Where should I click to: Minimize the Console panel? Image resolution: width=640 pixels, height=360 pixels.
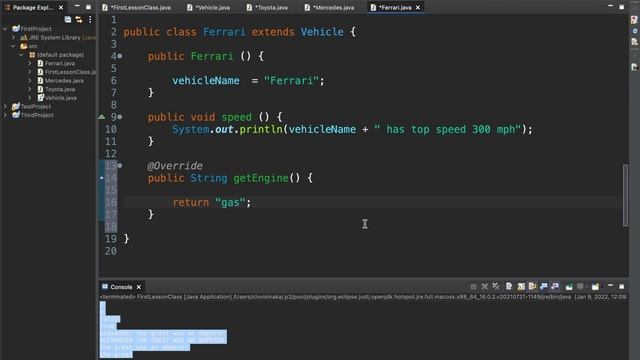tap(611, 286)
